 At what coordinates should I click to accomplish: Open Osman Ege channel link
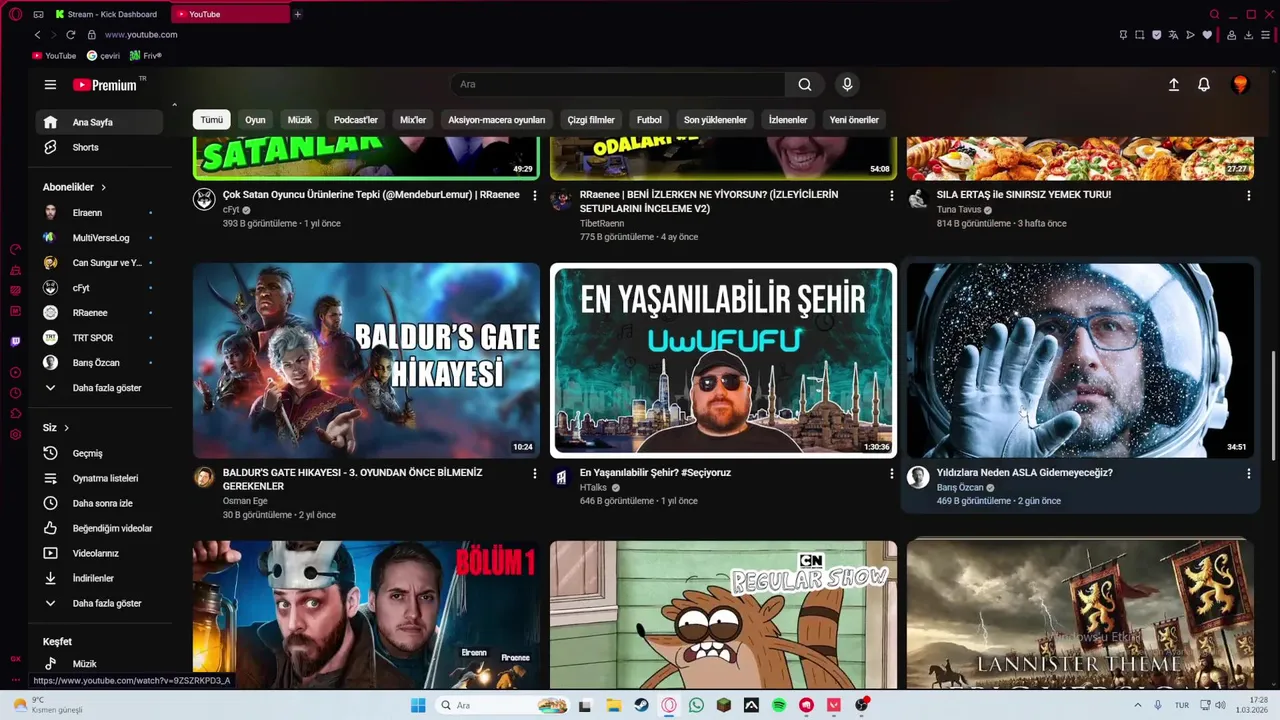(245, 501)
